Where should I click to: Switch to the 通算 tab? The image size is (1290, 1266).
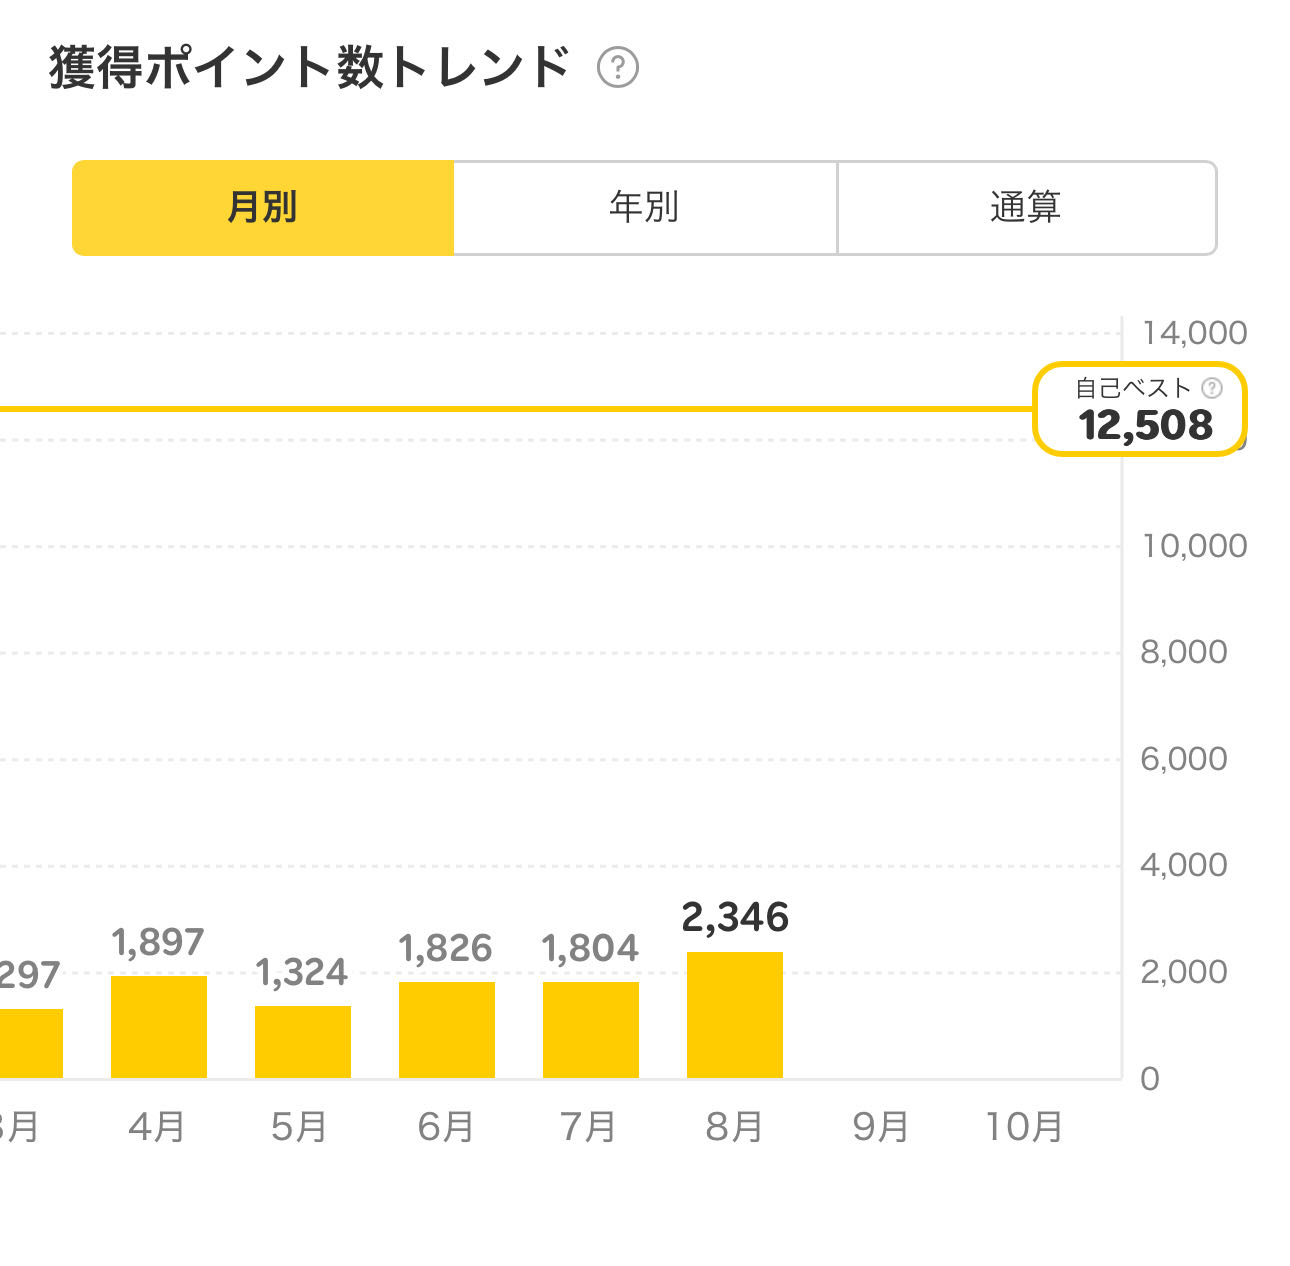tap(1026, 208)
